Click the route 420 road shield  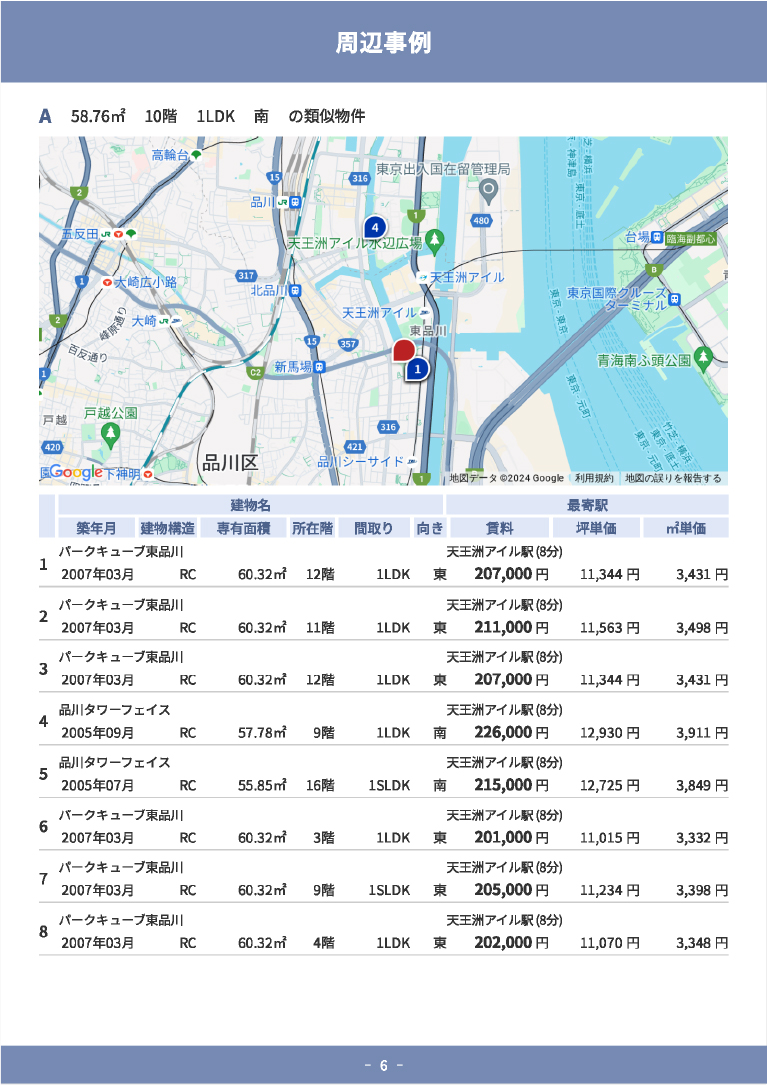click(53, 448)
